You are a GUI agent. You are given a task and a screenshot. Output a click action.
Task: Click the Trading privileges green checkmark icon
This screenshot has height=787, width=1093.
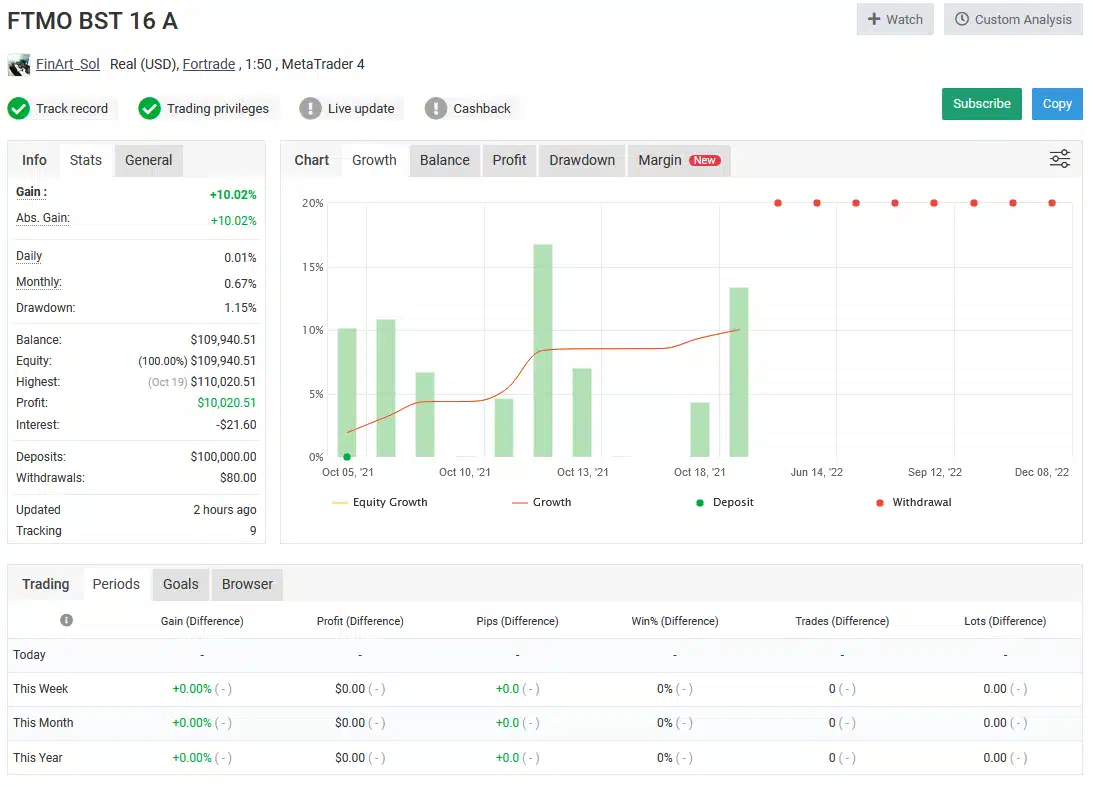click(x=149, y=109)
